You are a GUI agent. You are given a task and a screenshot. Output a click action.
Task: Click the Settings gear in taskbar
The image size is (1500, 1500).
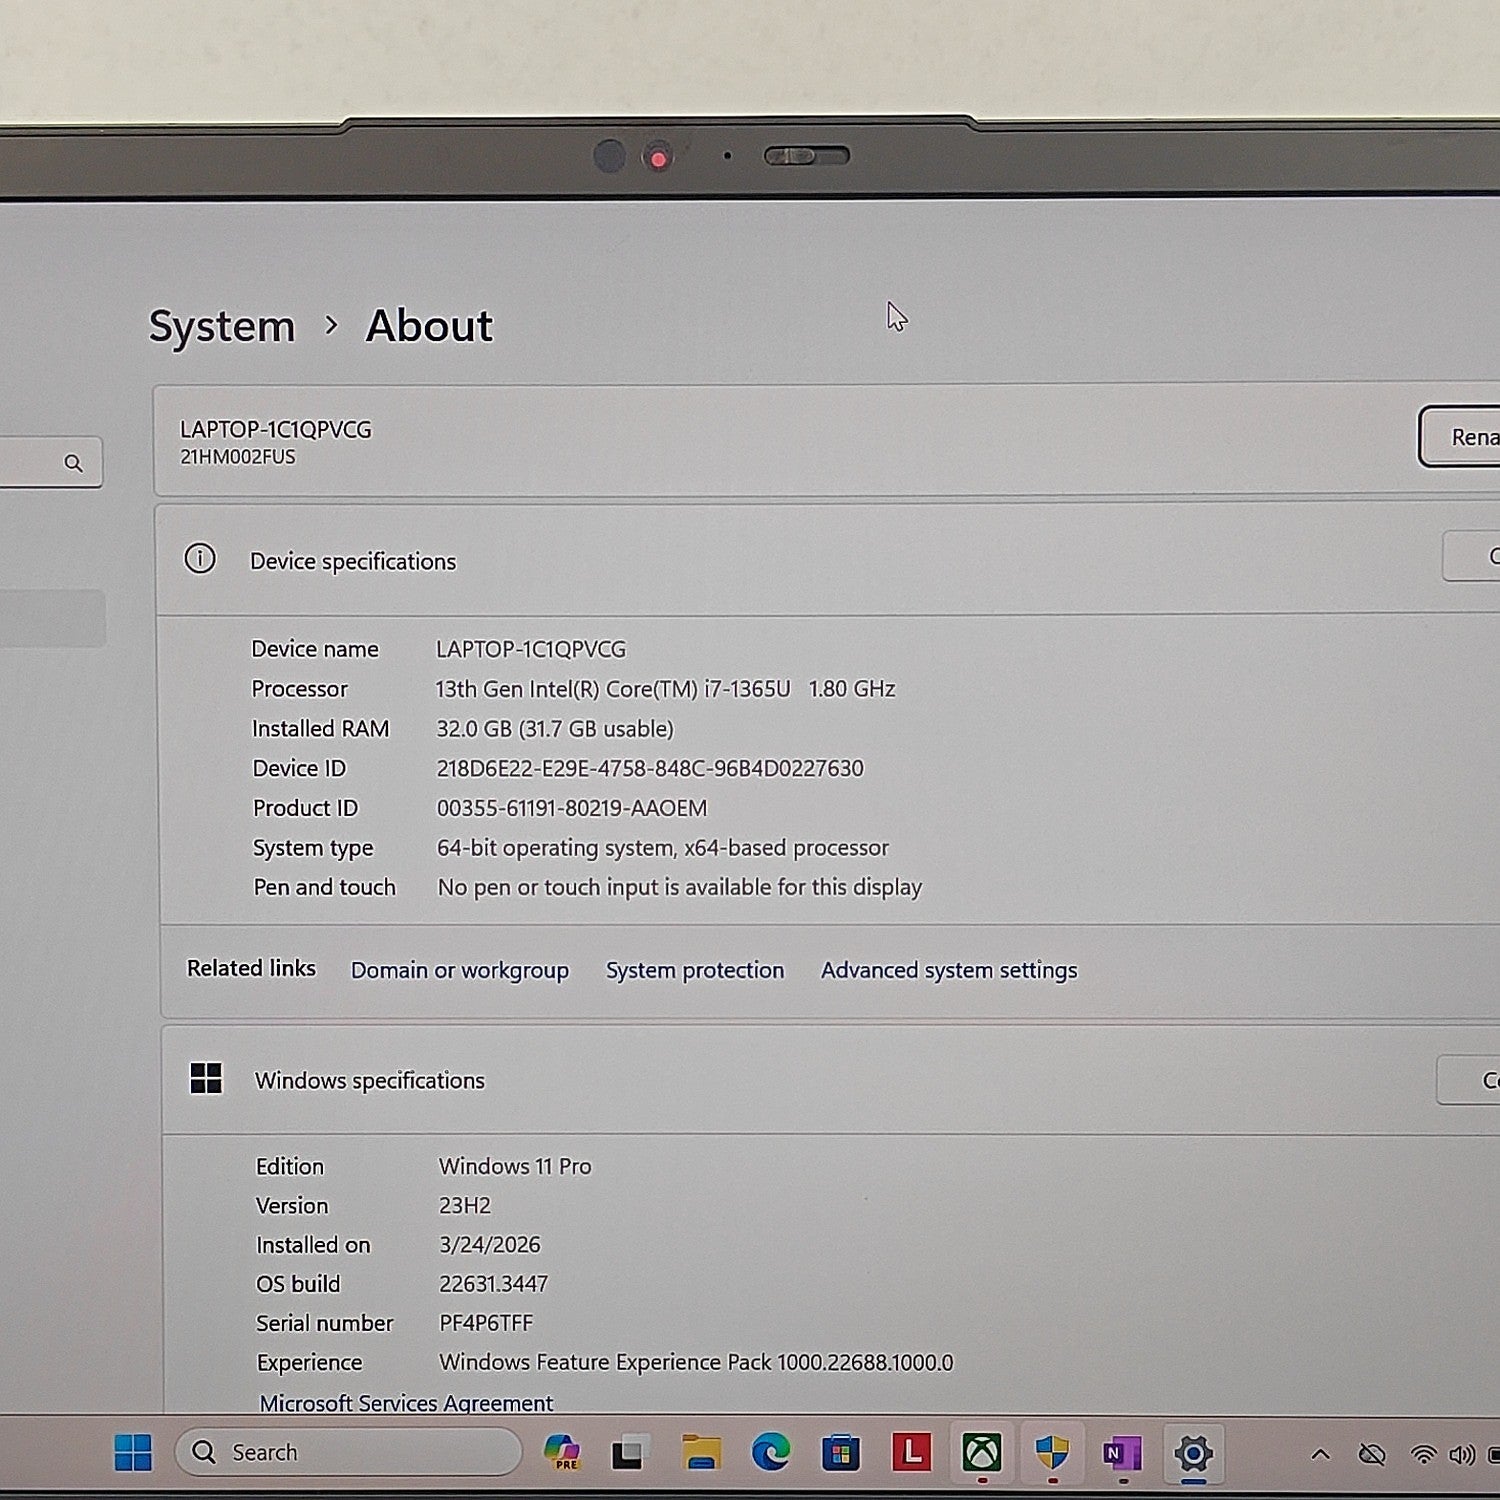pyautogui.click(x=1193, y=1453)
